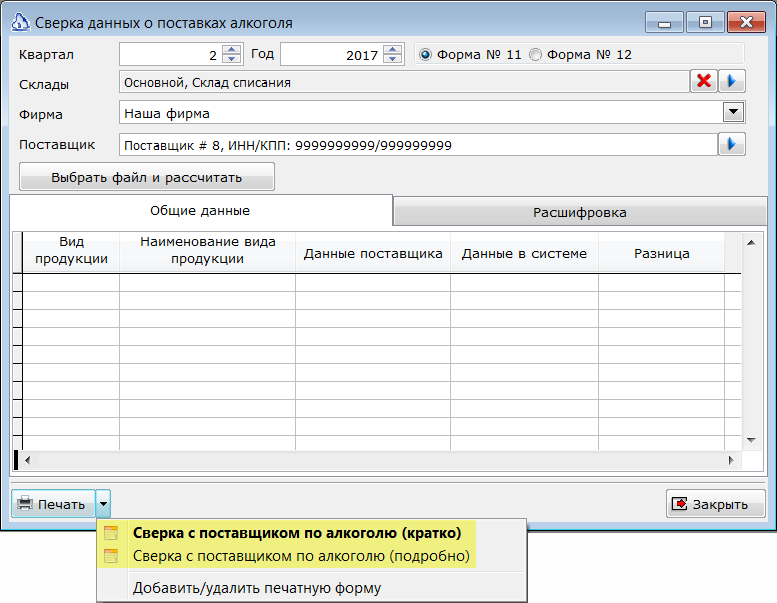Expand the Печать dropdown arrow
The height and width of the screenshot is (603, 777).
pyautogui.click(x=103, y=504)
